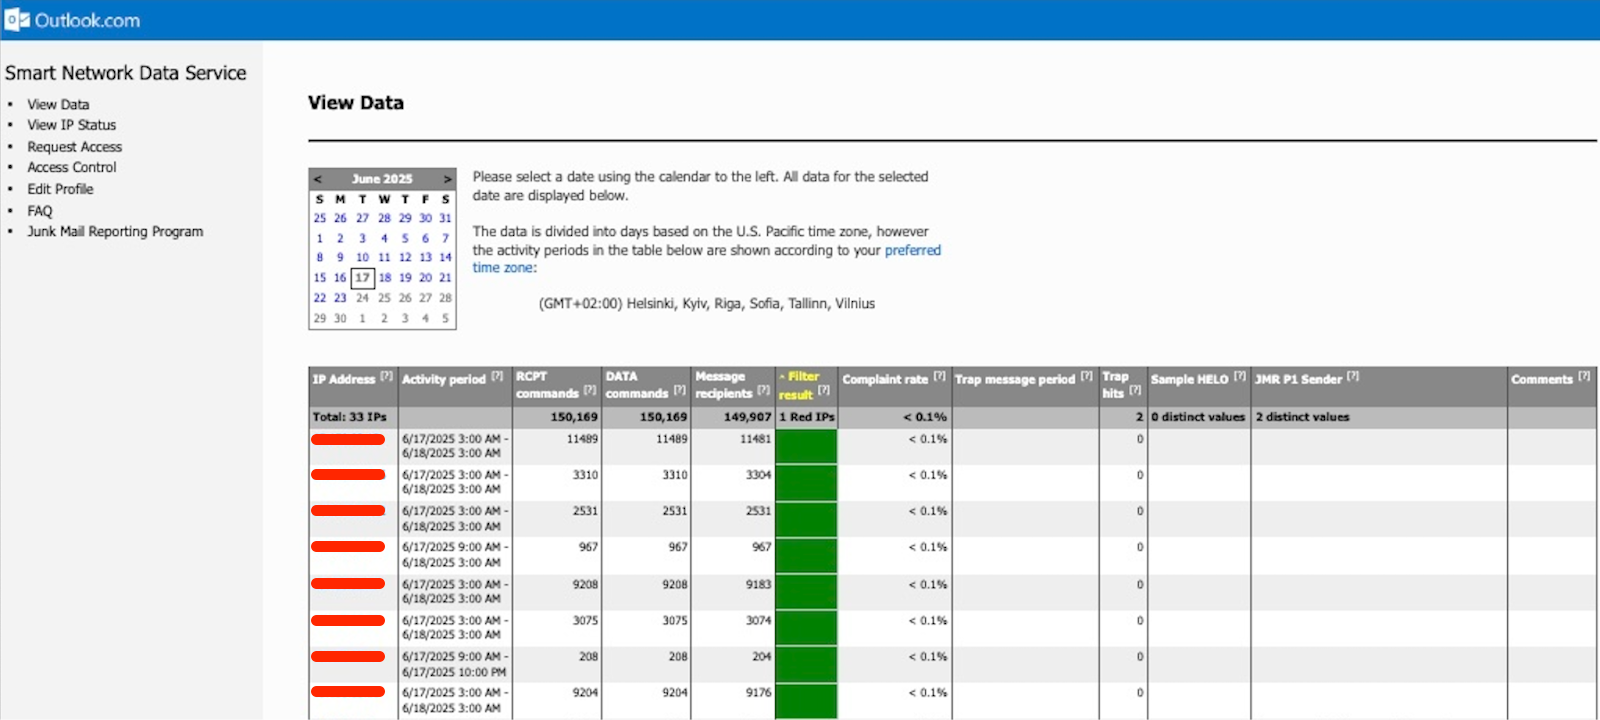The image size is (1600, 720).
Task: Click the "1 Red IPs" cell
Action: pos(807,417)
